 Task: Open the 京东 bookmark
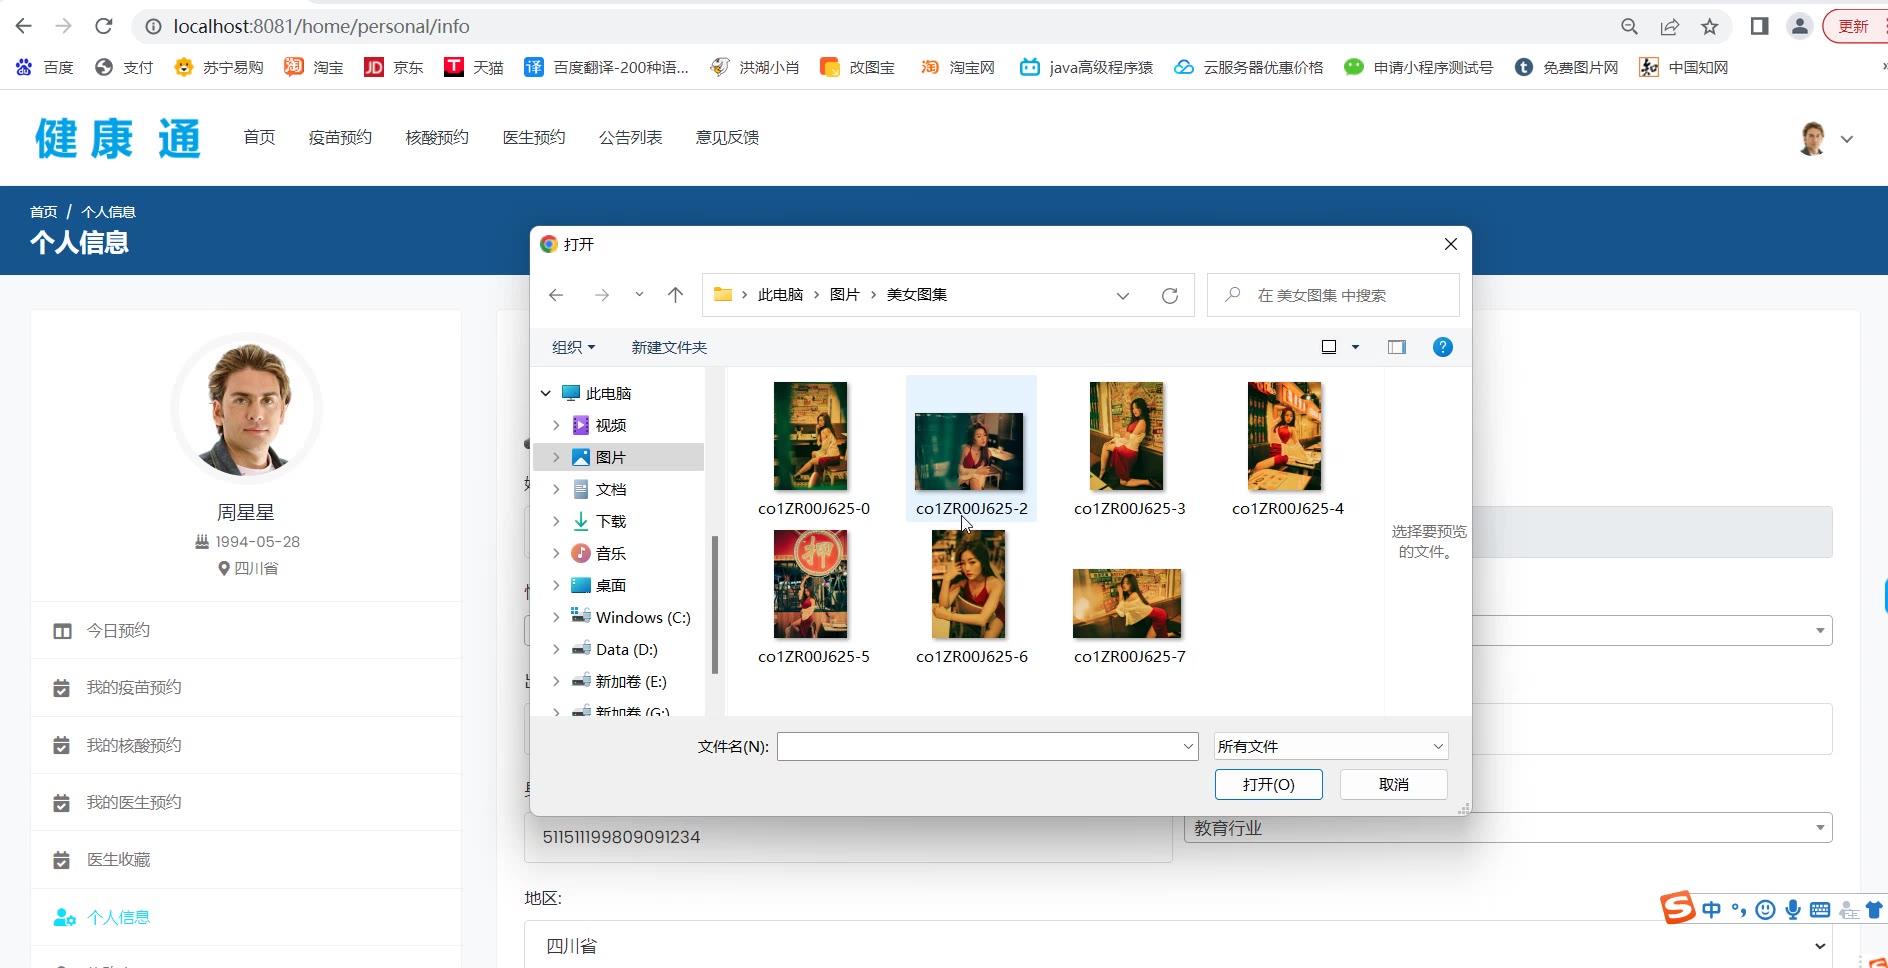[x=393, y=67]
